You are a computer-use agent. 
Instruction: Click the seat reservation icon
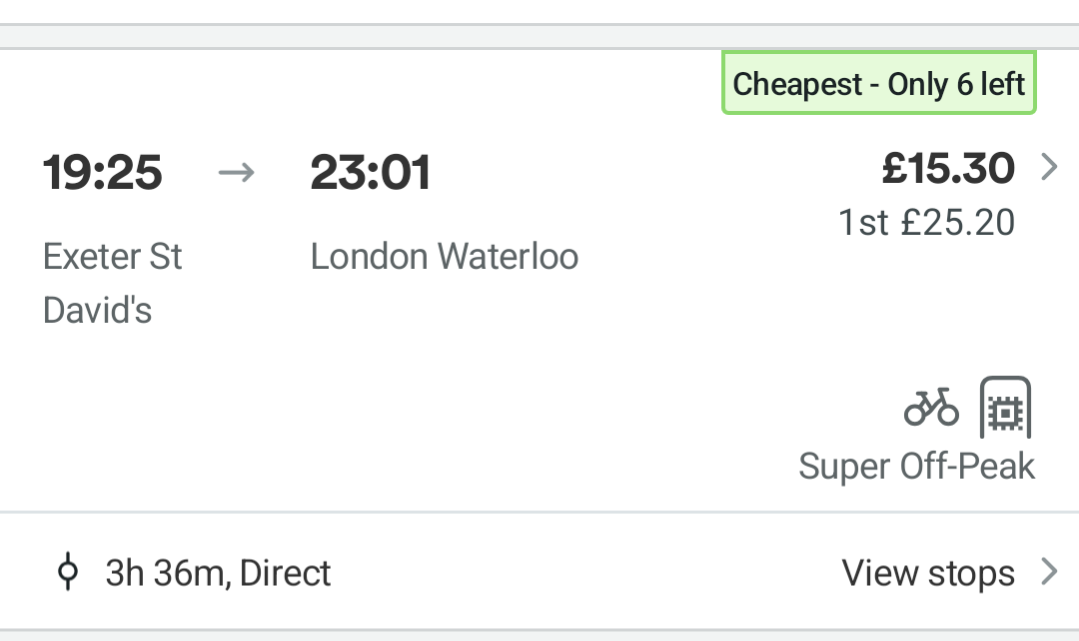(1005, 407)
